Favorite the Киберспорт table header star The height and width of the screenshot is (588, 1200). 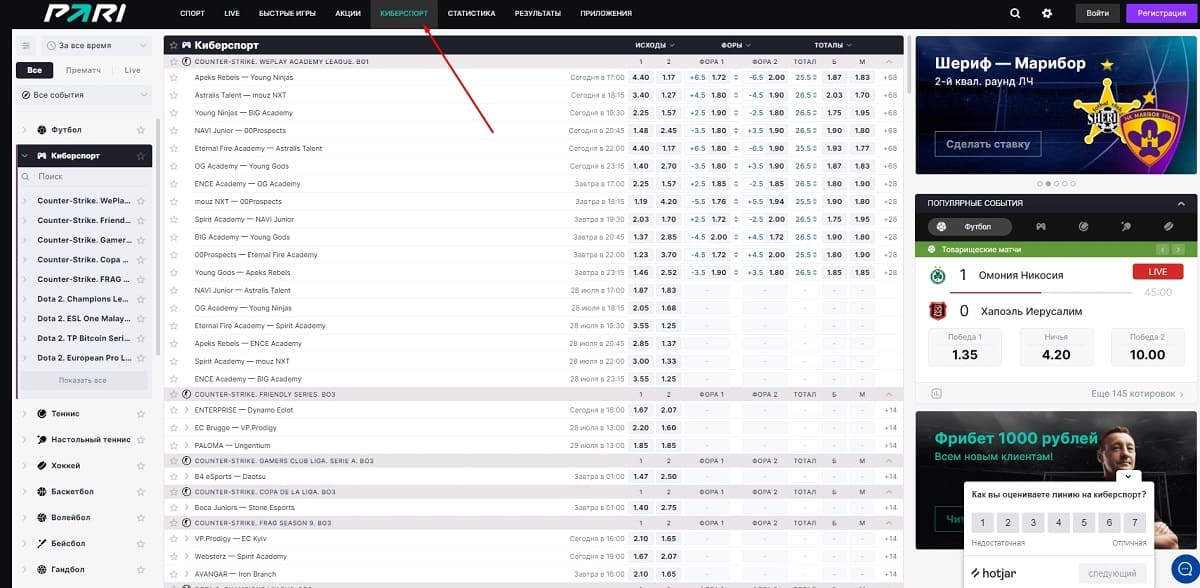(x=173, y=45)
